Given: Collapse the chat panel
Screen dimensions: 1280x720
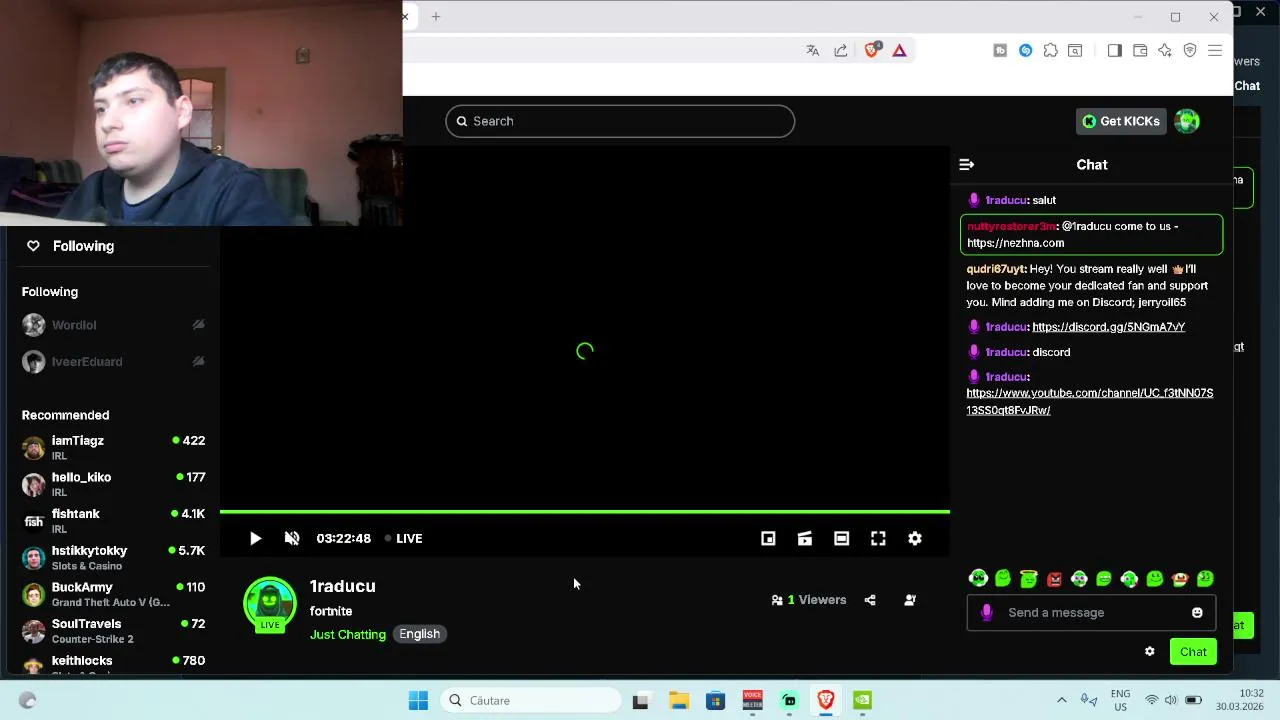Looking at the screenshot, I should click(966, 164).
